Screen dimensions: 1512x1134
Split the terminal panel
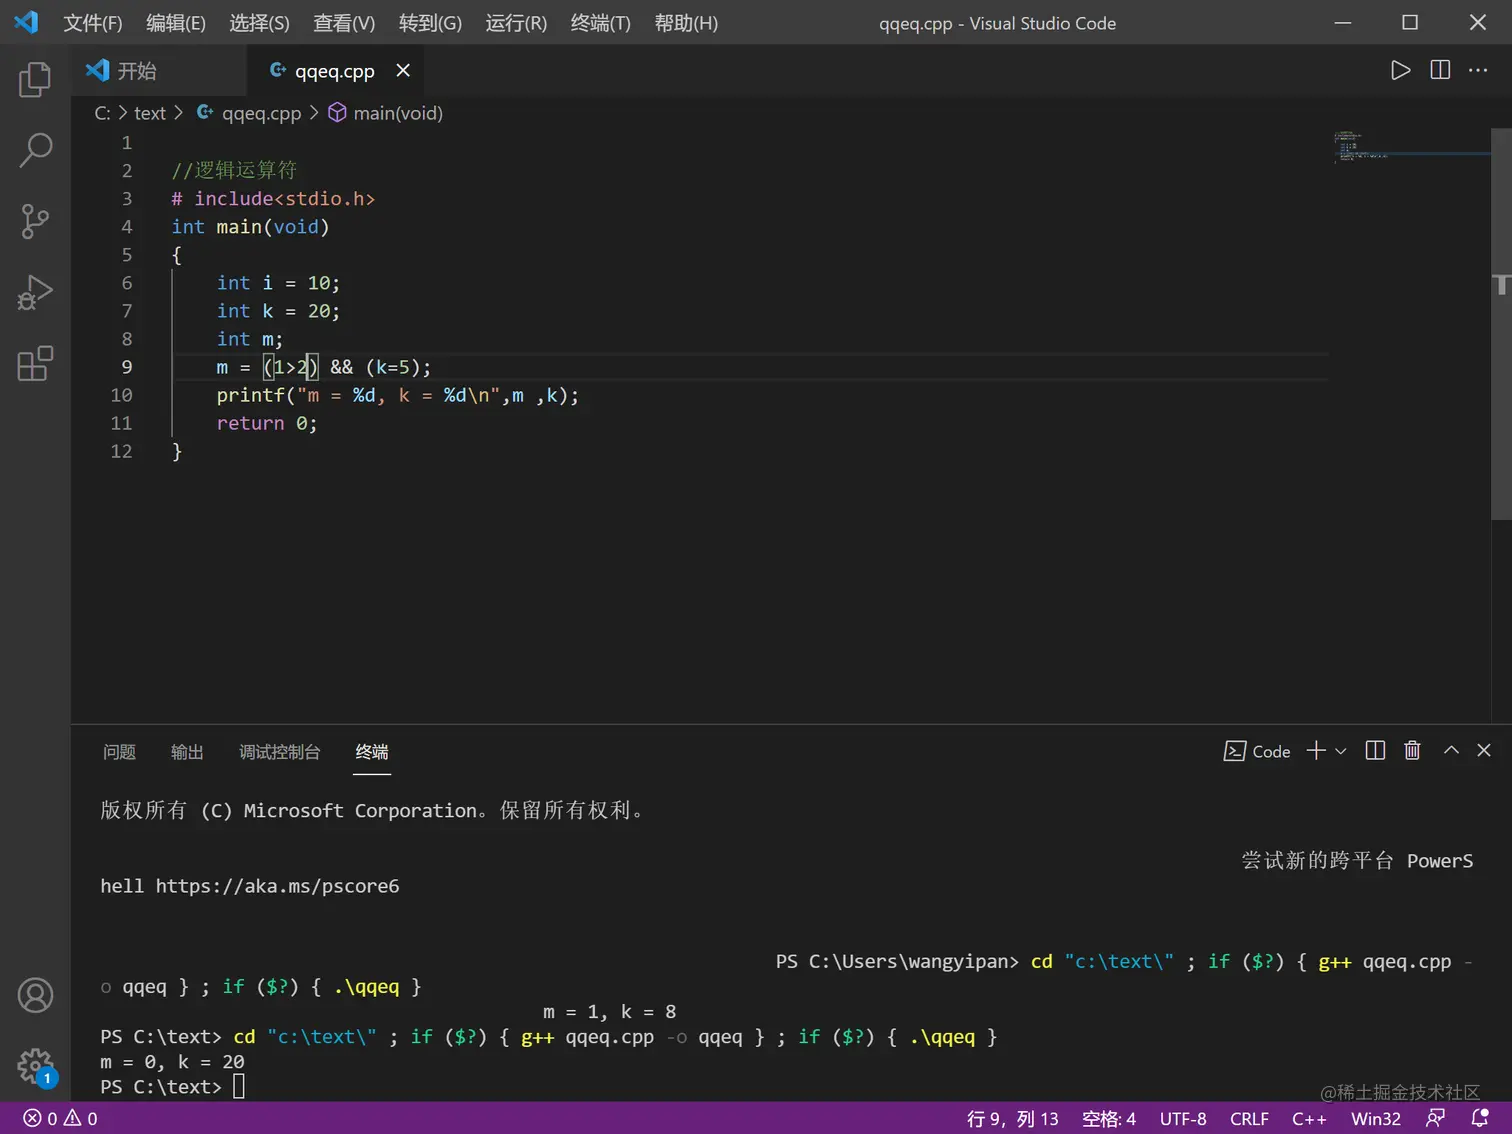1375,750
